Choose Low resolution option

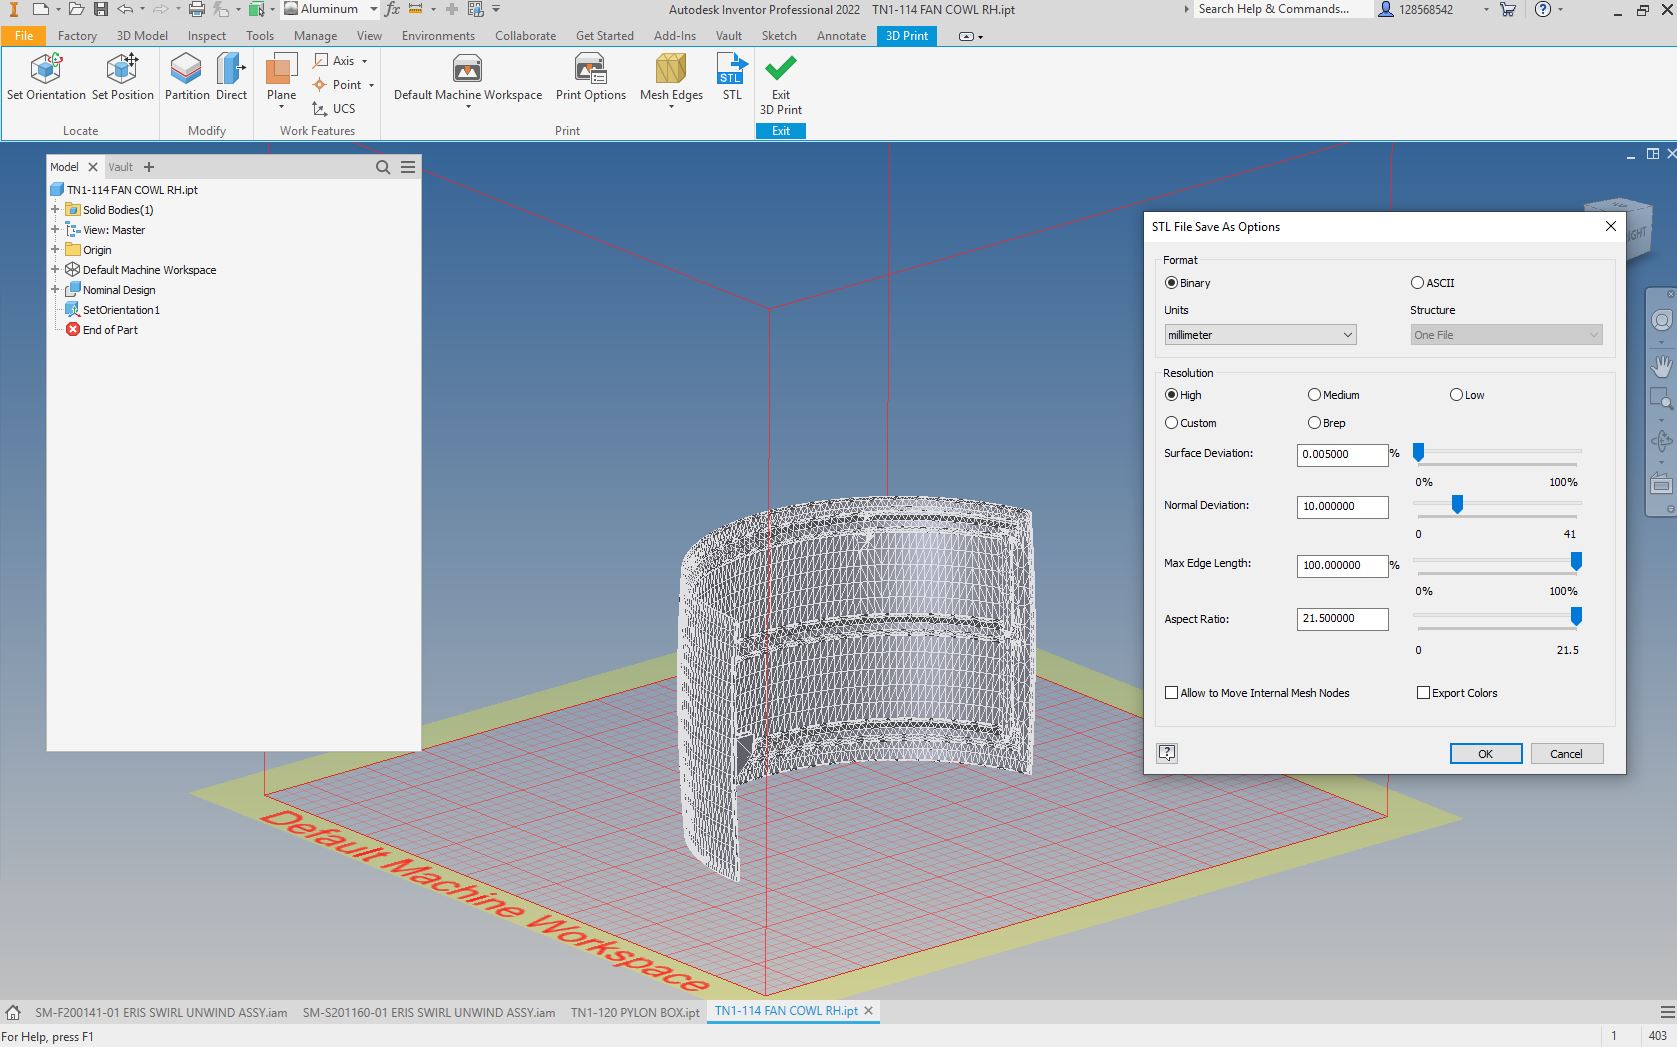click(1456, 395)
